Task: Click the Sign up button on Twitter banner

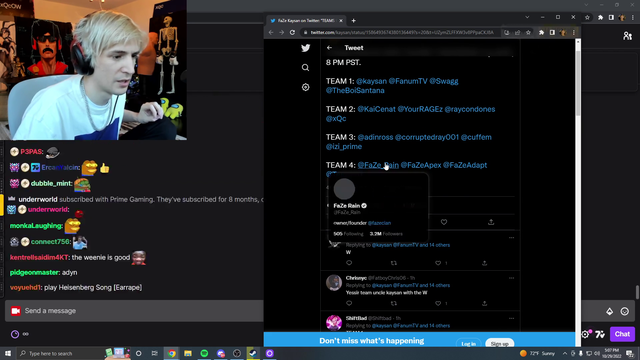Action: pos(500,344)
